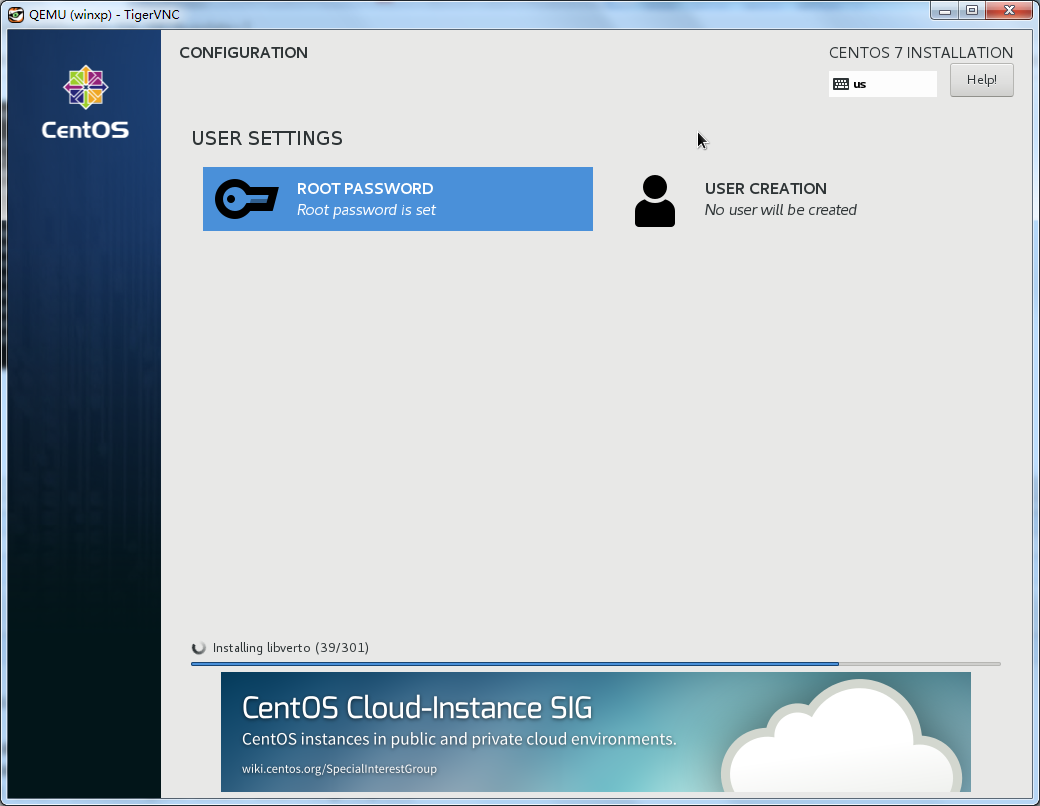The width and height of the screenshot is (1040, 806).
Task: Click the TigerVNC window title icon
Action: coord(15,14)
